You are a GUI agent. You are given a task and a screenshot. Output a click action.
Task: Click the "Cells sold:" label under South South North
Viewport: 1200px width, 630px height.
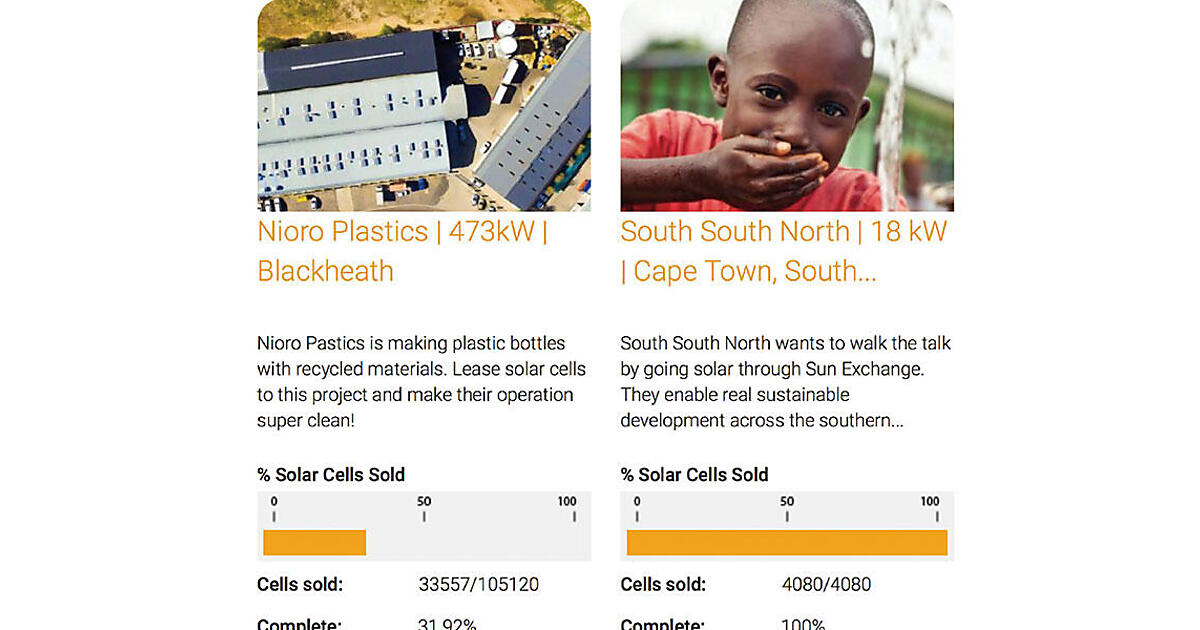coord(663,585)
